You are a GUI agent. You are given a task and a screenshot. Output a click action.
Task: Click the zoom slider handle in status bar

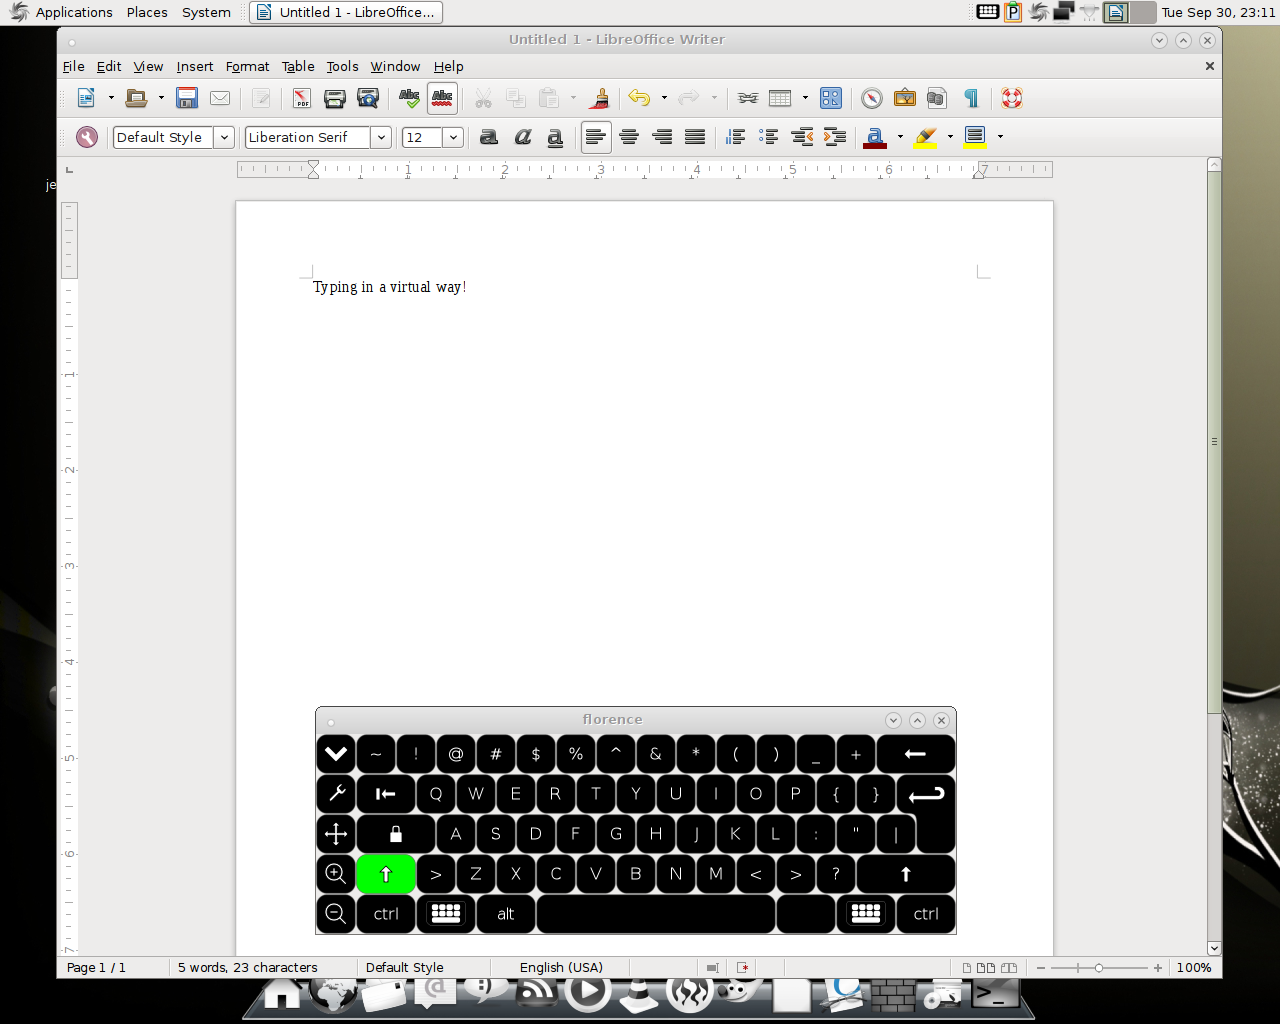pyautogui.click(x=1099, y=967)
